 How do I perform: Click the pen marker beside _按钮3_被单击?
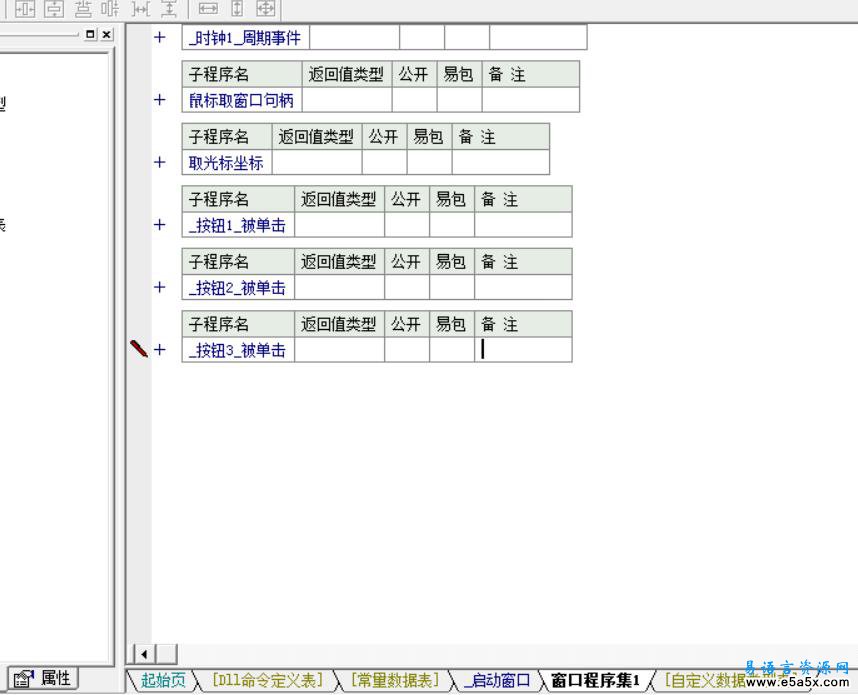[138, 349]
